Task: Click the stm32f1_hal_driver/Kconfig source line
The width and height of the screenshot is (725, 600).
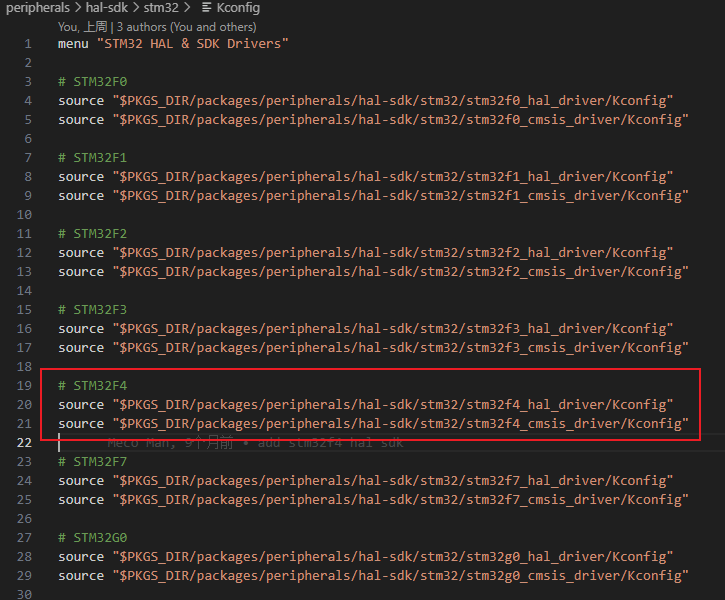Action: point(365,177)
